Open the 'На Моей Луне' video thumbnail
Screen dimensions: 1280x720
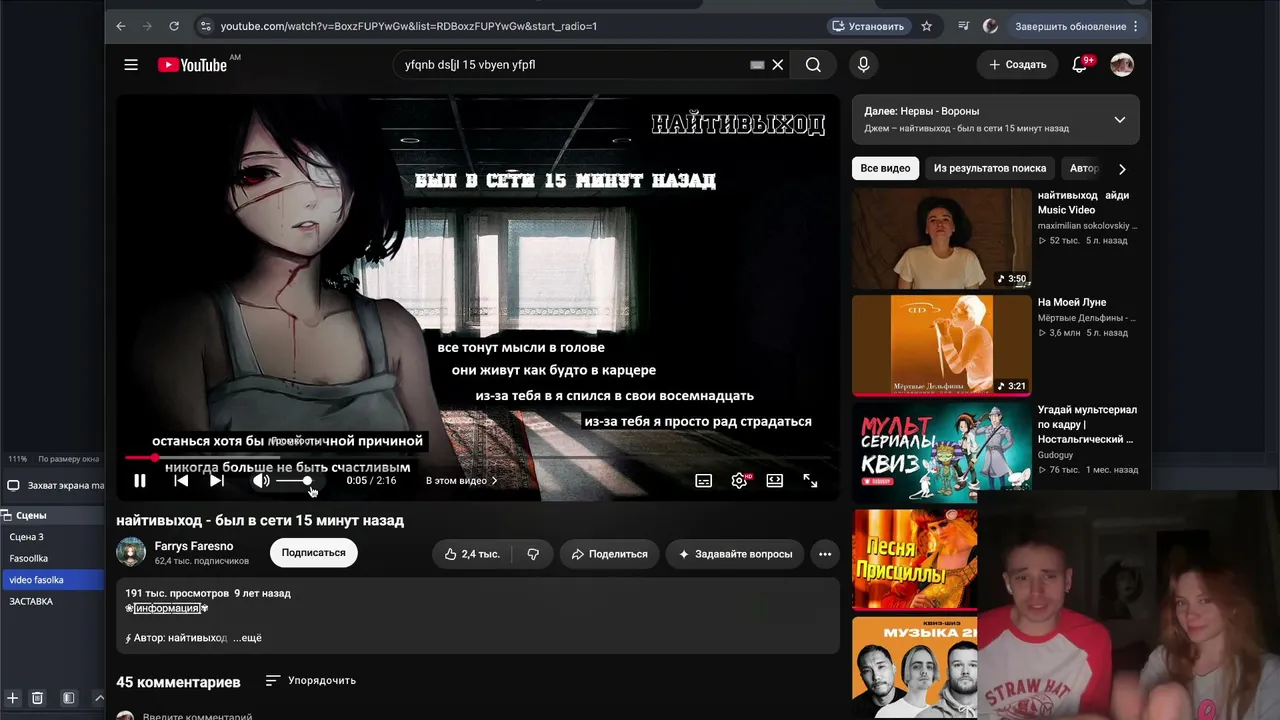(941, 346)
